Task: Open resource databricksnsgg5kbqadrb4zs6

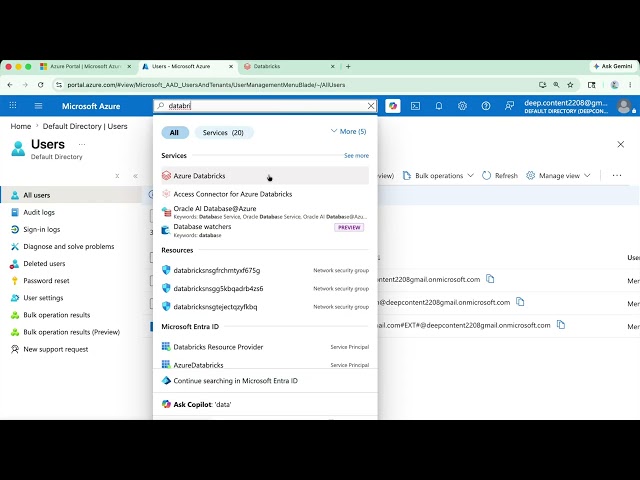Action: coord(265,288)
